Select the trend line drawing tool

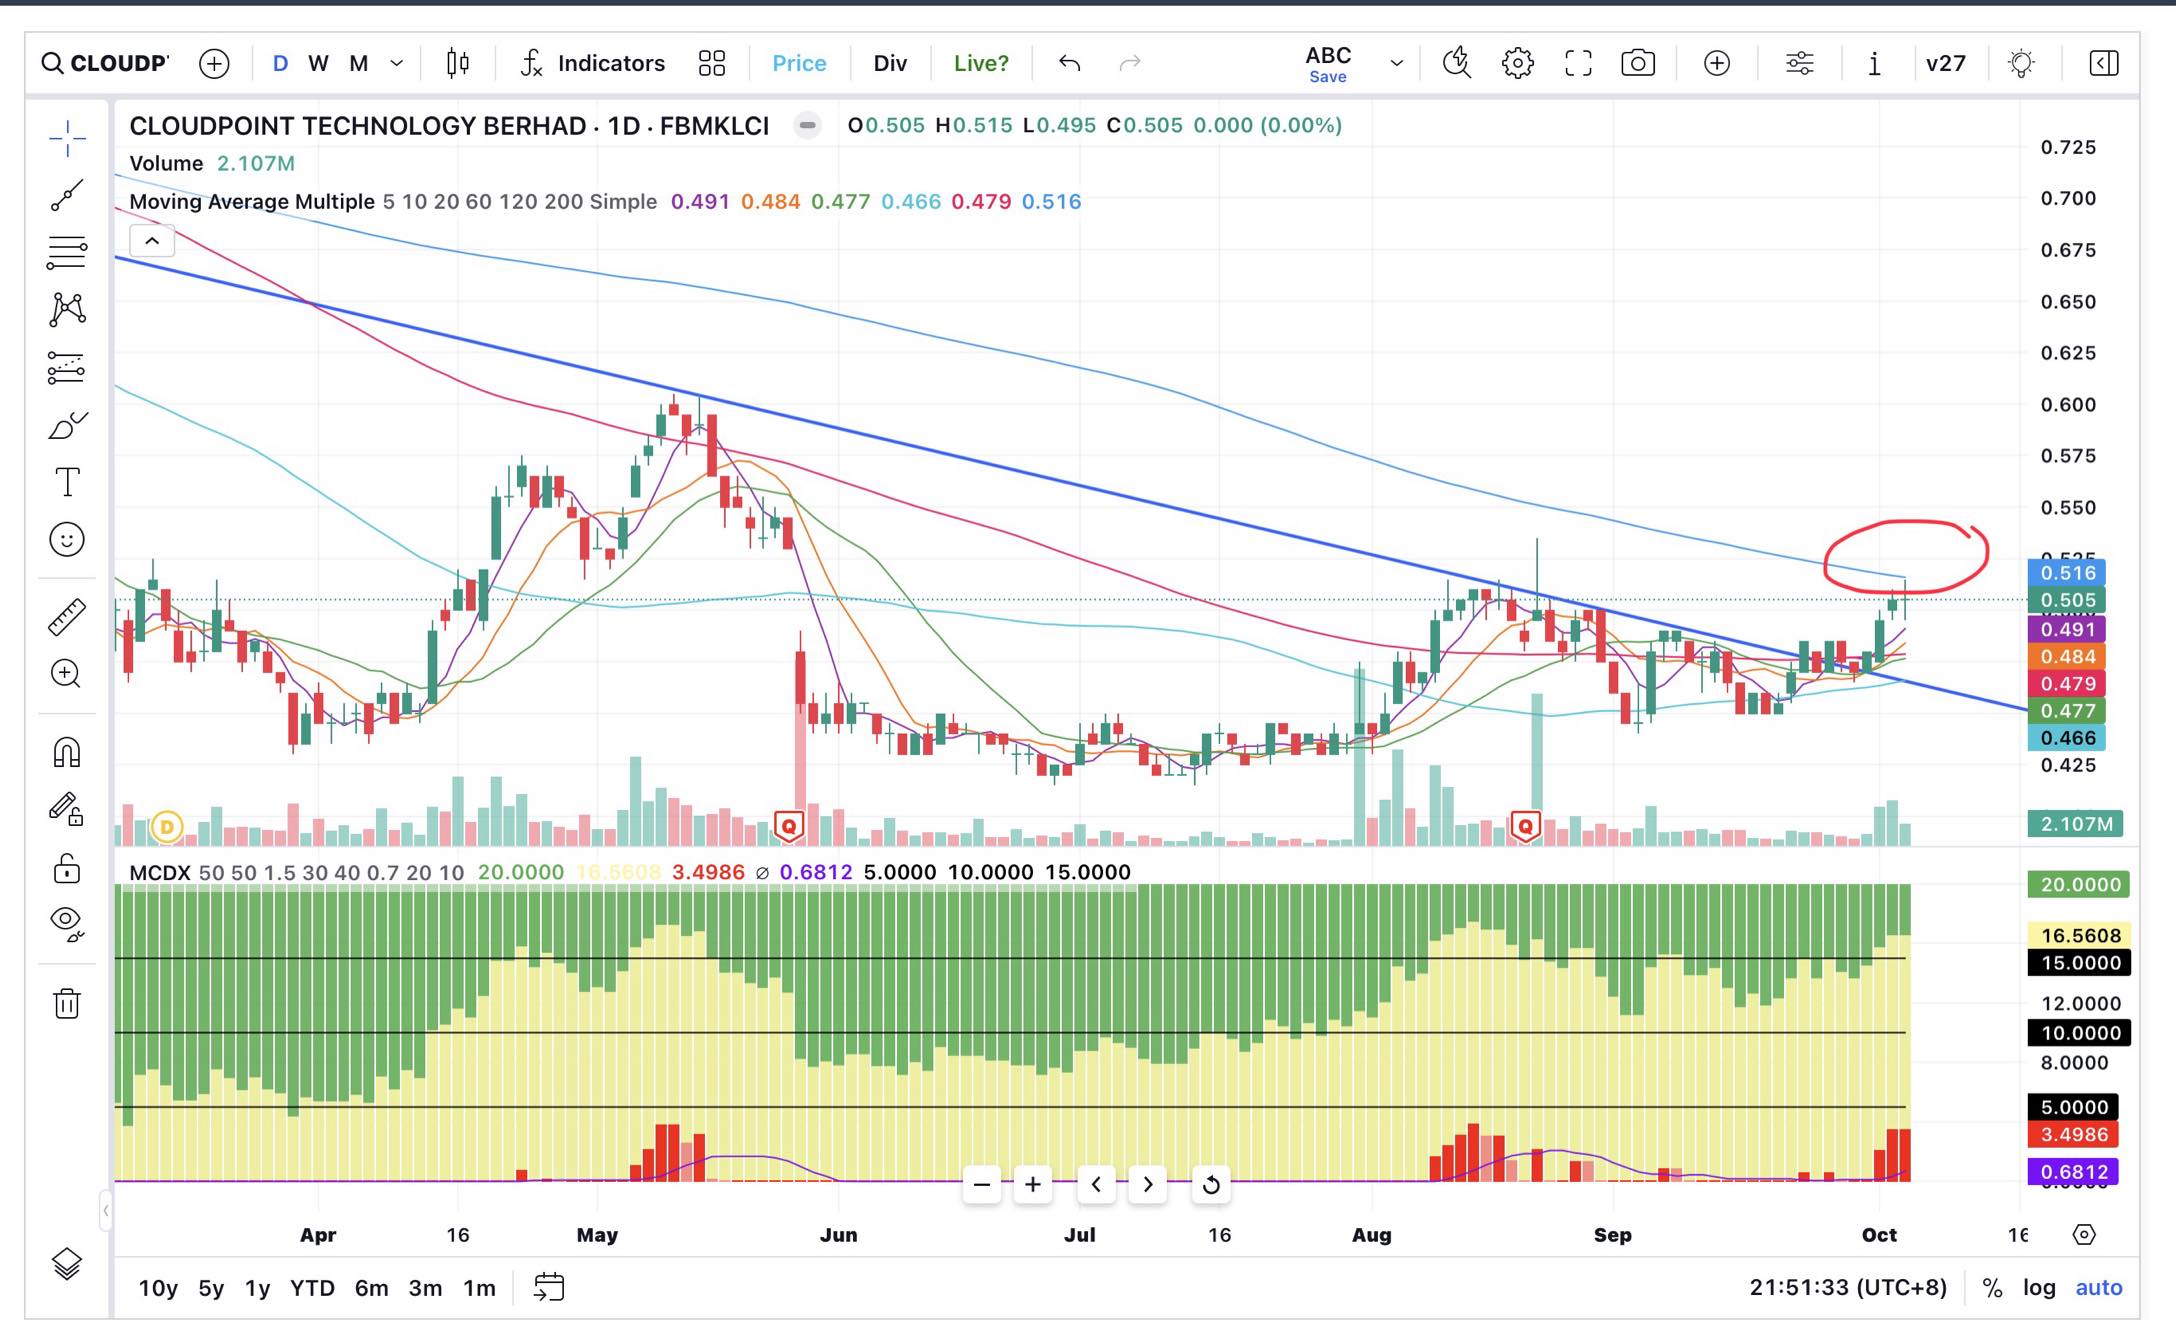[x=67, y=195]
